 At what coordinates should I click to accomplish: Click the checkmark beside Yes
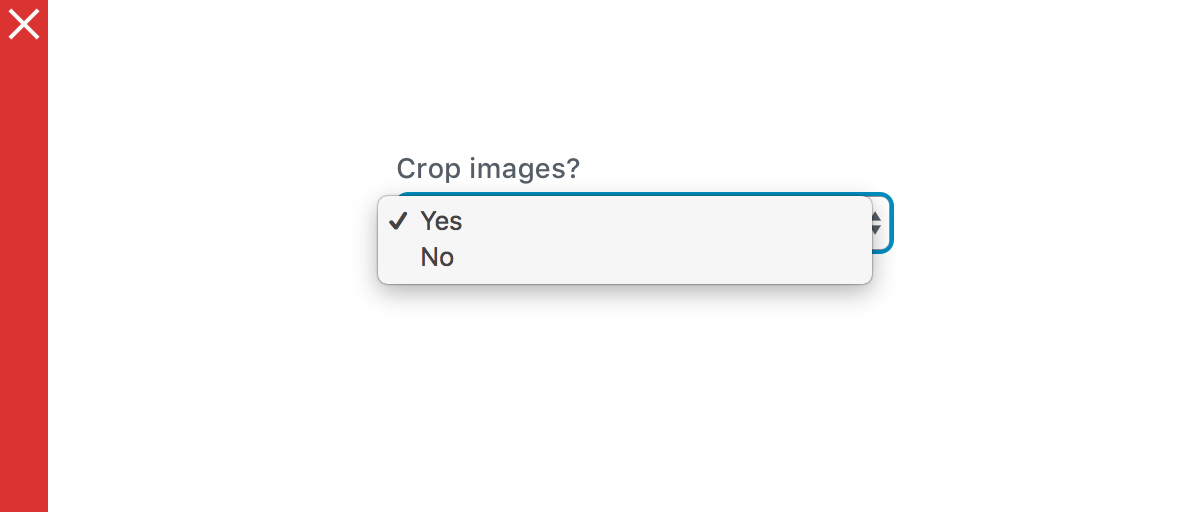coord(398,220)
